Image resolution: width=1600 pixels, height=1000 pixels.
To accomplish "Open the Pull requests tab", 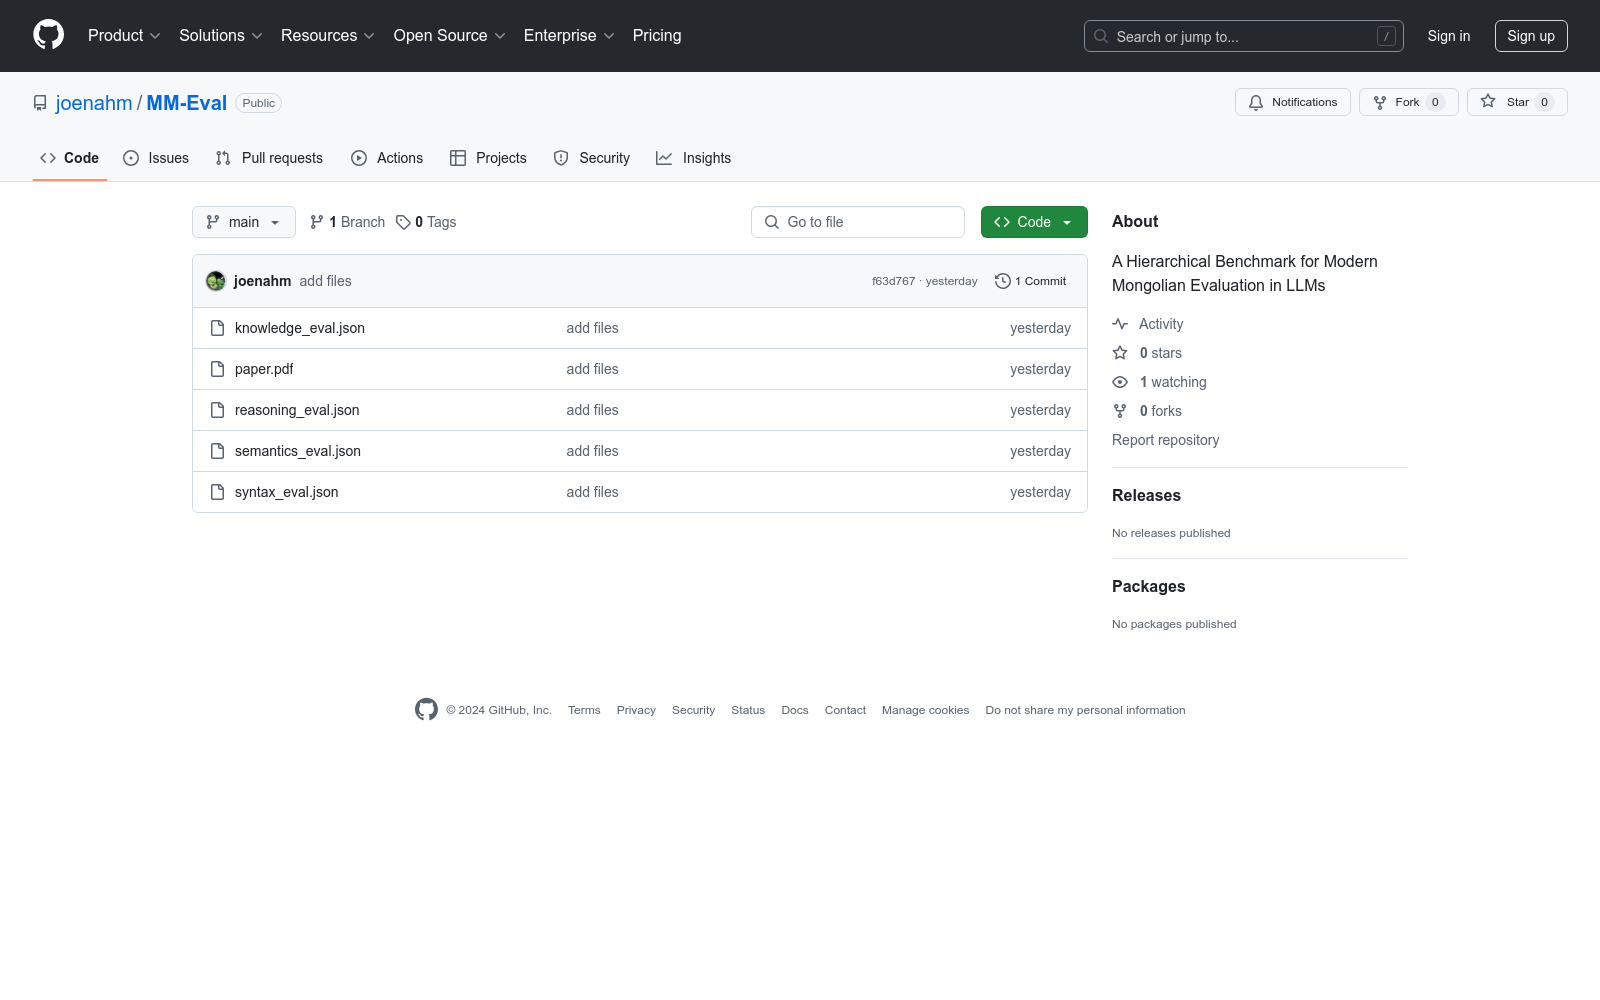I will [x=269, y=158].
